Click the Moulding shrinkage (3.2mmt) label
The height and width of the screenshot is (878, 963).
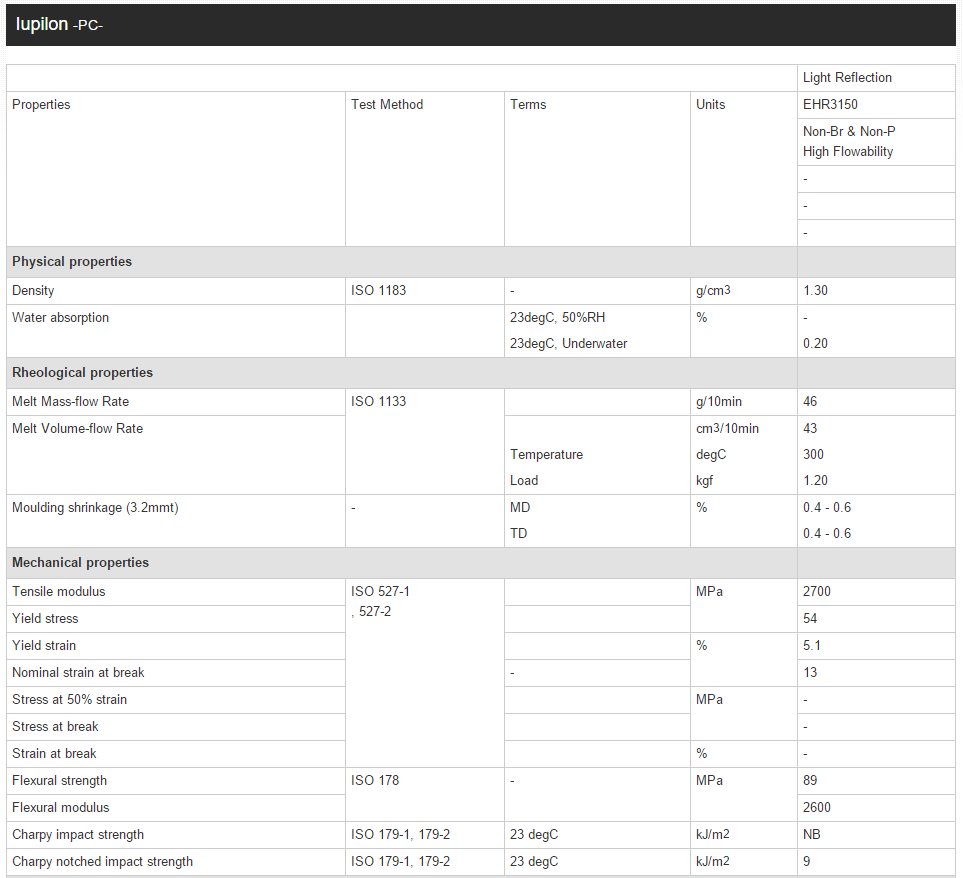tap(95, 508)
